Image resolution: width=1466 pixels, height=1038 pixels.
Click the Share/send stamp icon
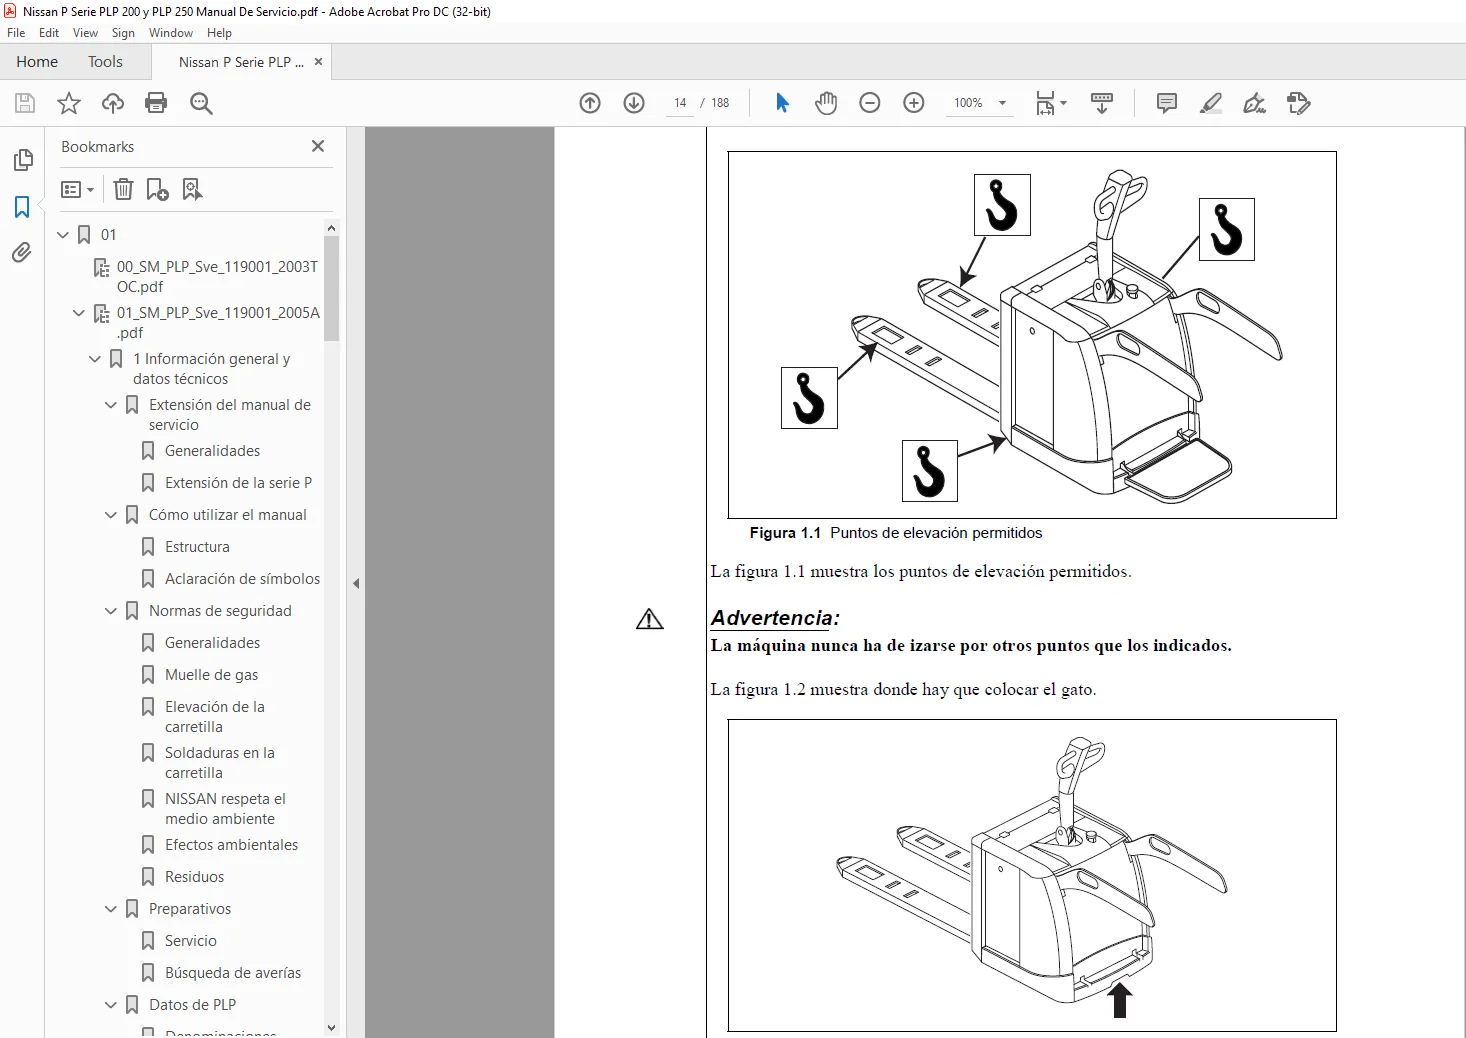(1298, 103)
